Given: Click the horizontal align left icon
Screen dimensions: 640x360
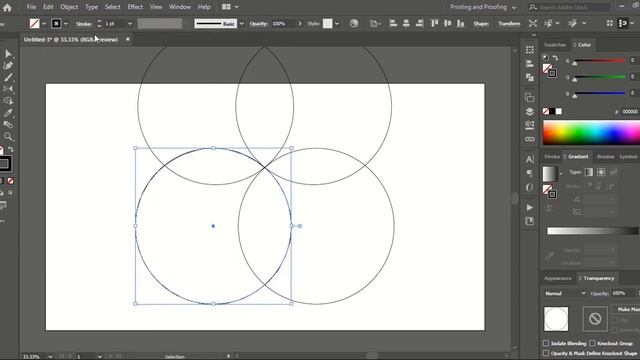Looking at the screenshot, I should [393, 23].
